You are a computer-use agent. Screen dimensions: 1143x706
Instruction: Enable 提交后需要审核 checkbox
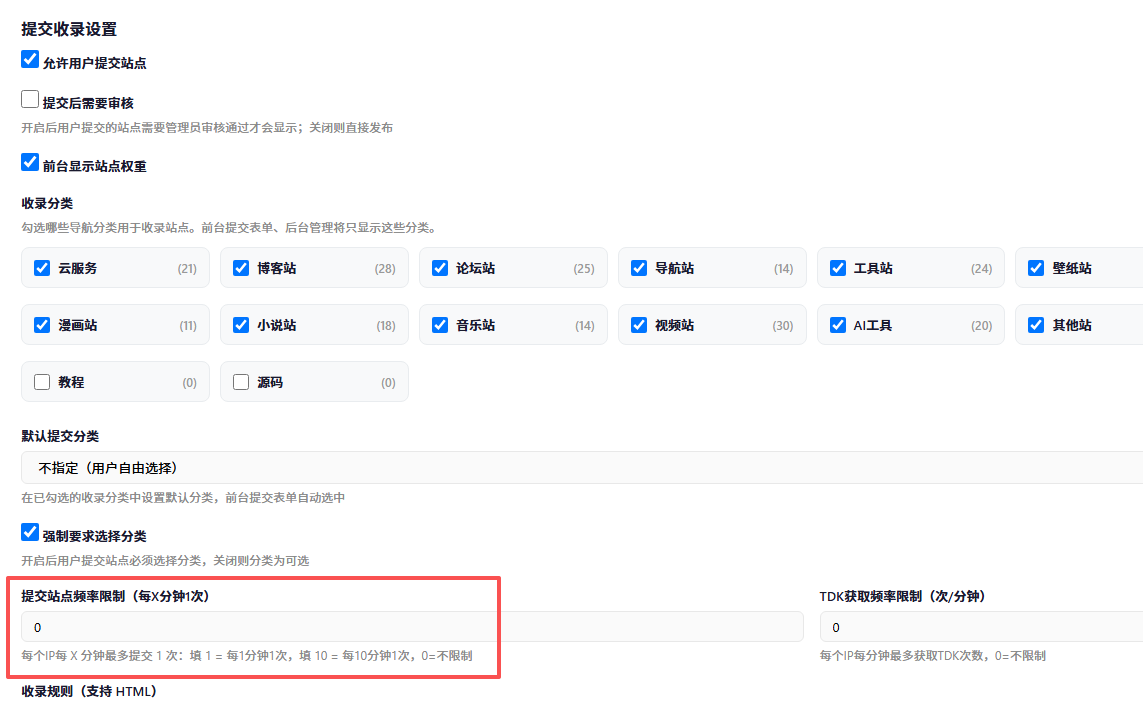coord(30,99)
